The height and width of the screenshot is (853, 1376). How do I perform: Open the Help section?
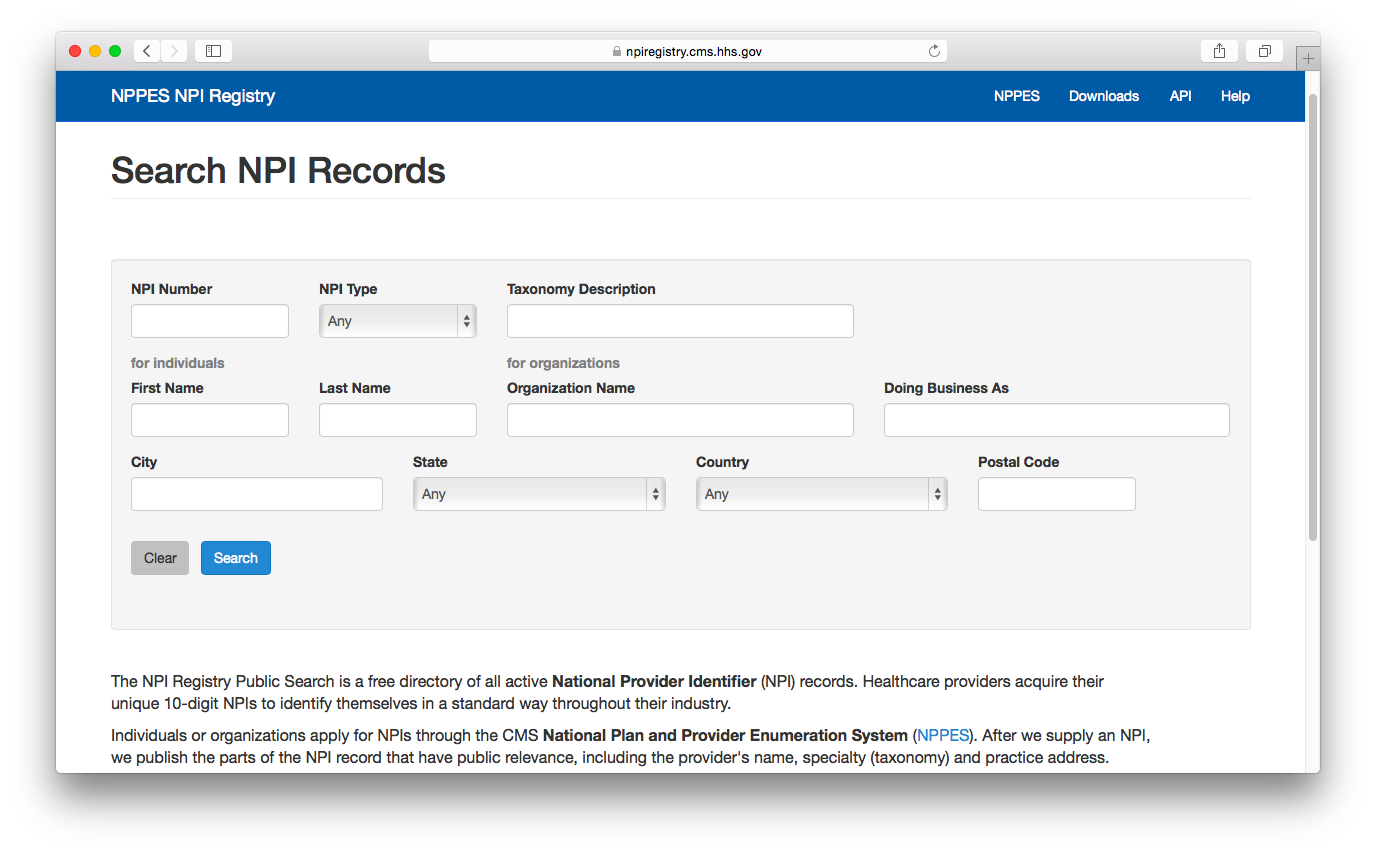(x=1235, y=96)
